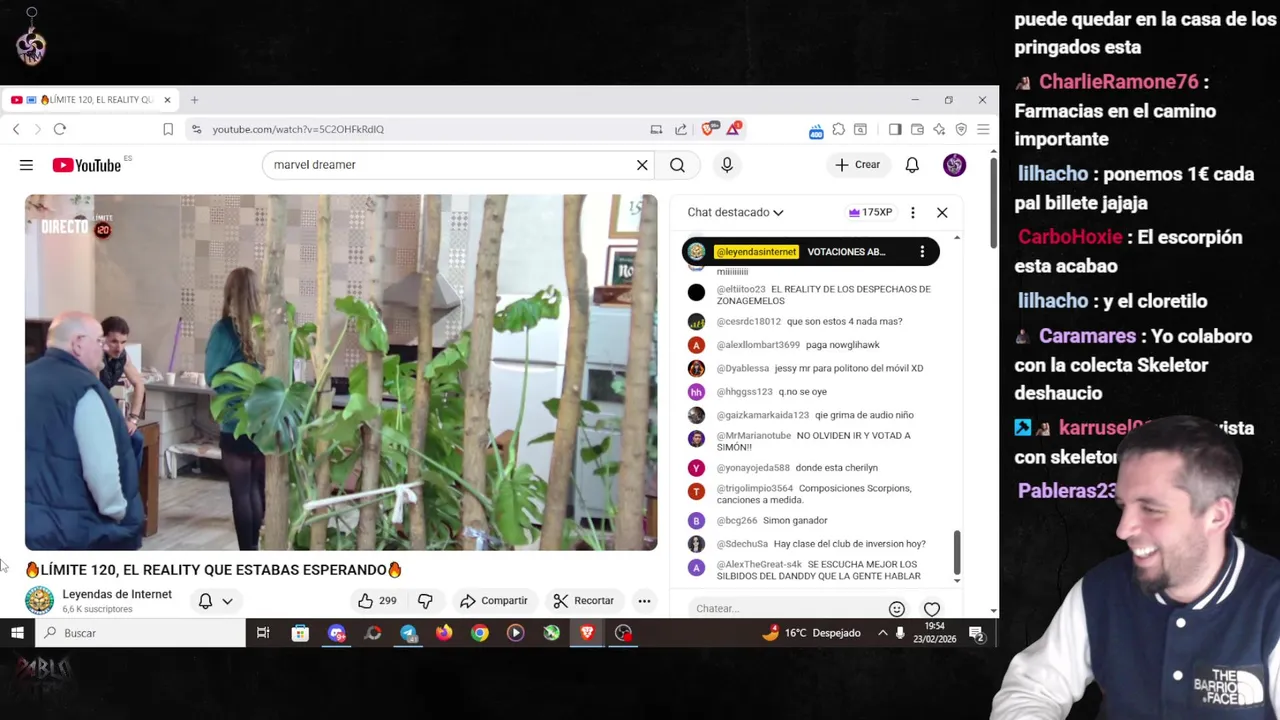Toggle the channel notification bell
This screenshot has width=1280, height=720.
(205, 601)
